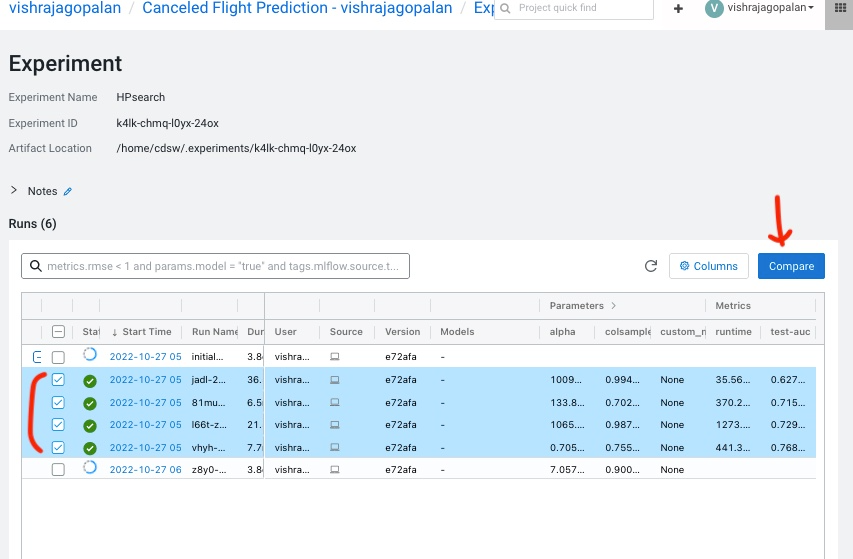Image resolution: width=853 pixels, height=559 pixels.
Task: Click the 0.900 colsample value
Action: 622,470
